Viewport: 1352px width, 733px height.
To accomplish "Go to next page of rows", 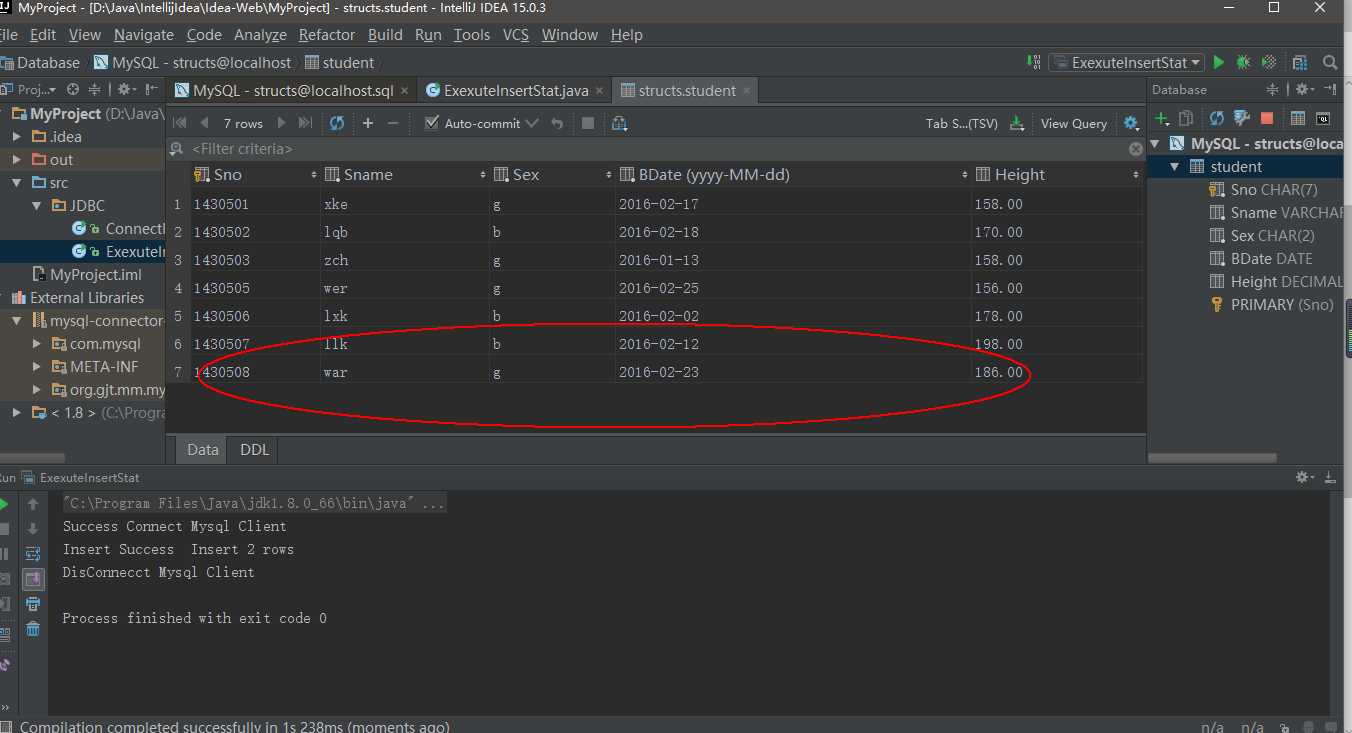I will point(281,123).
